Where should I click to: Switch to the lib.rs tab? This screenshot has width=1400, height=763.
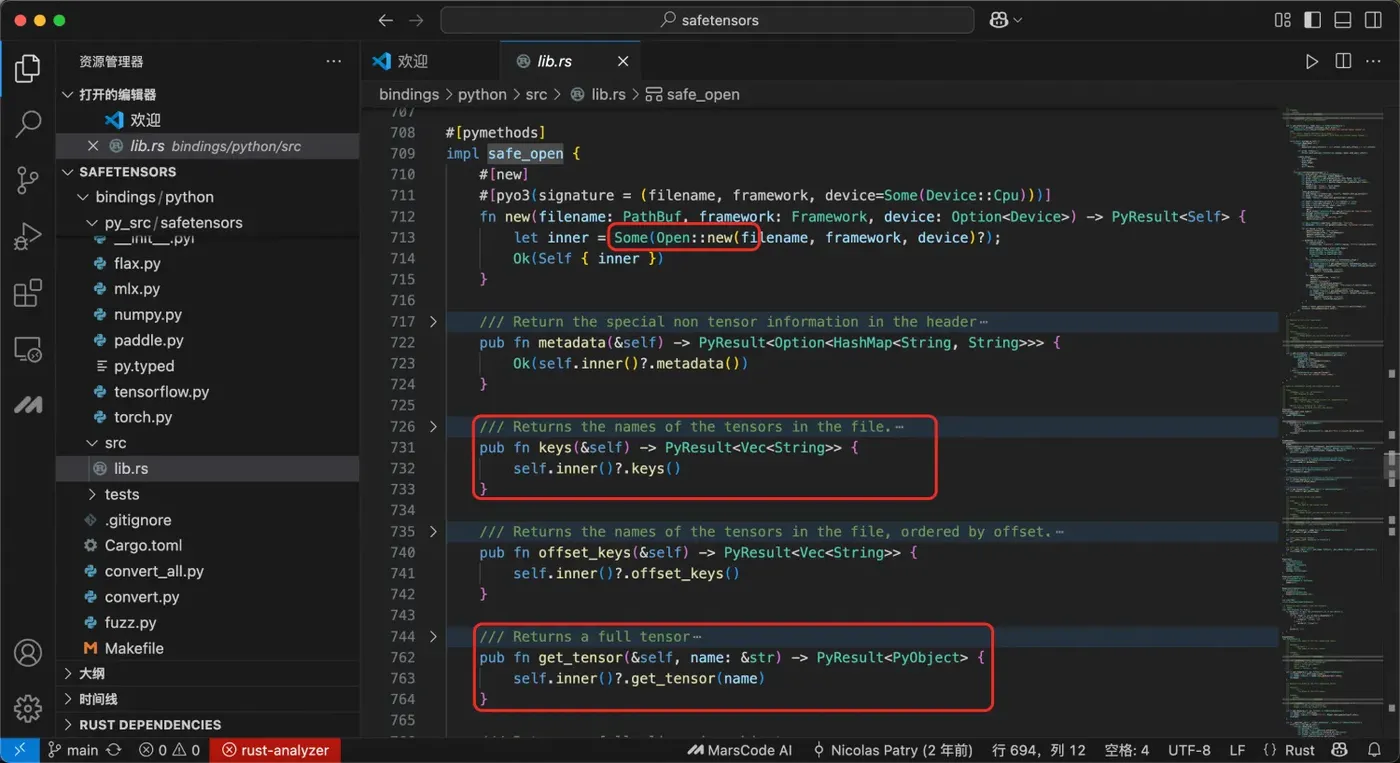[570, 62]
